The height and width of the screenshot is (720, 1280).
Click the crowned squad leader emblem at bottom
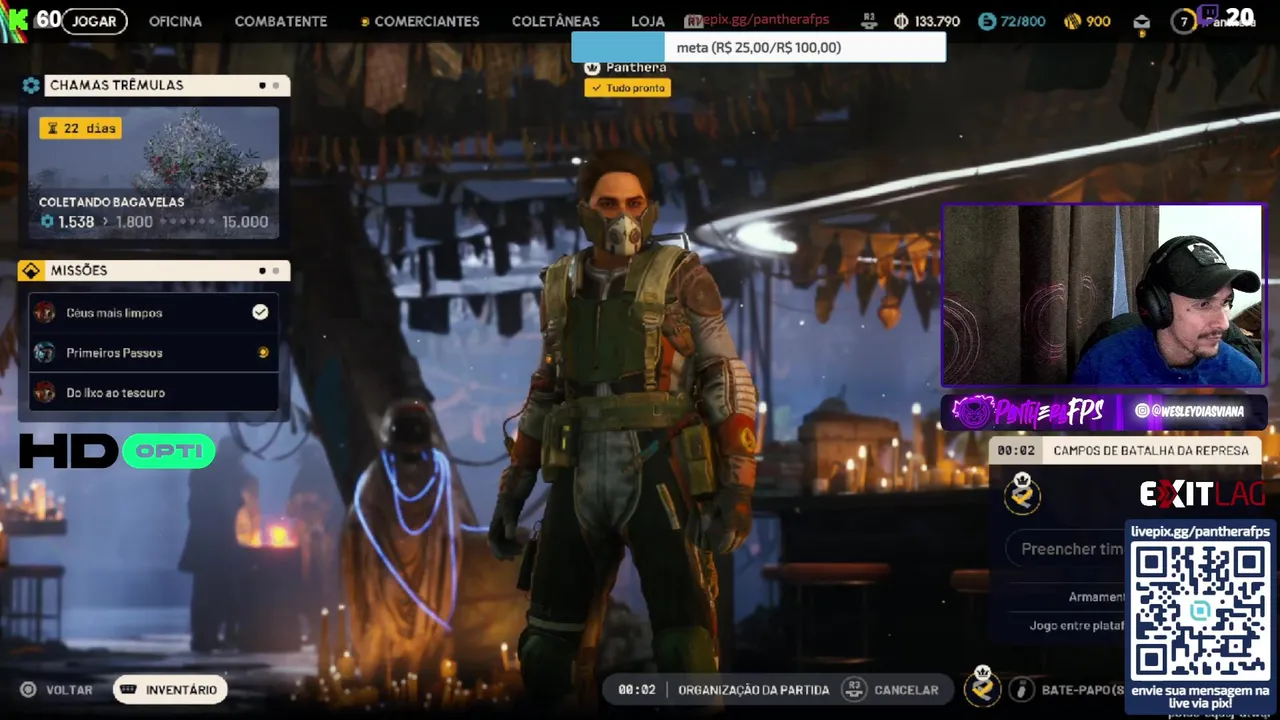point(983,687)
